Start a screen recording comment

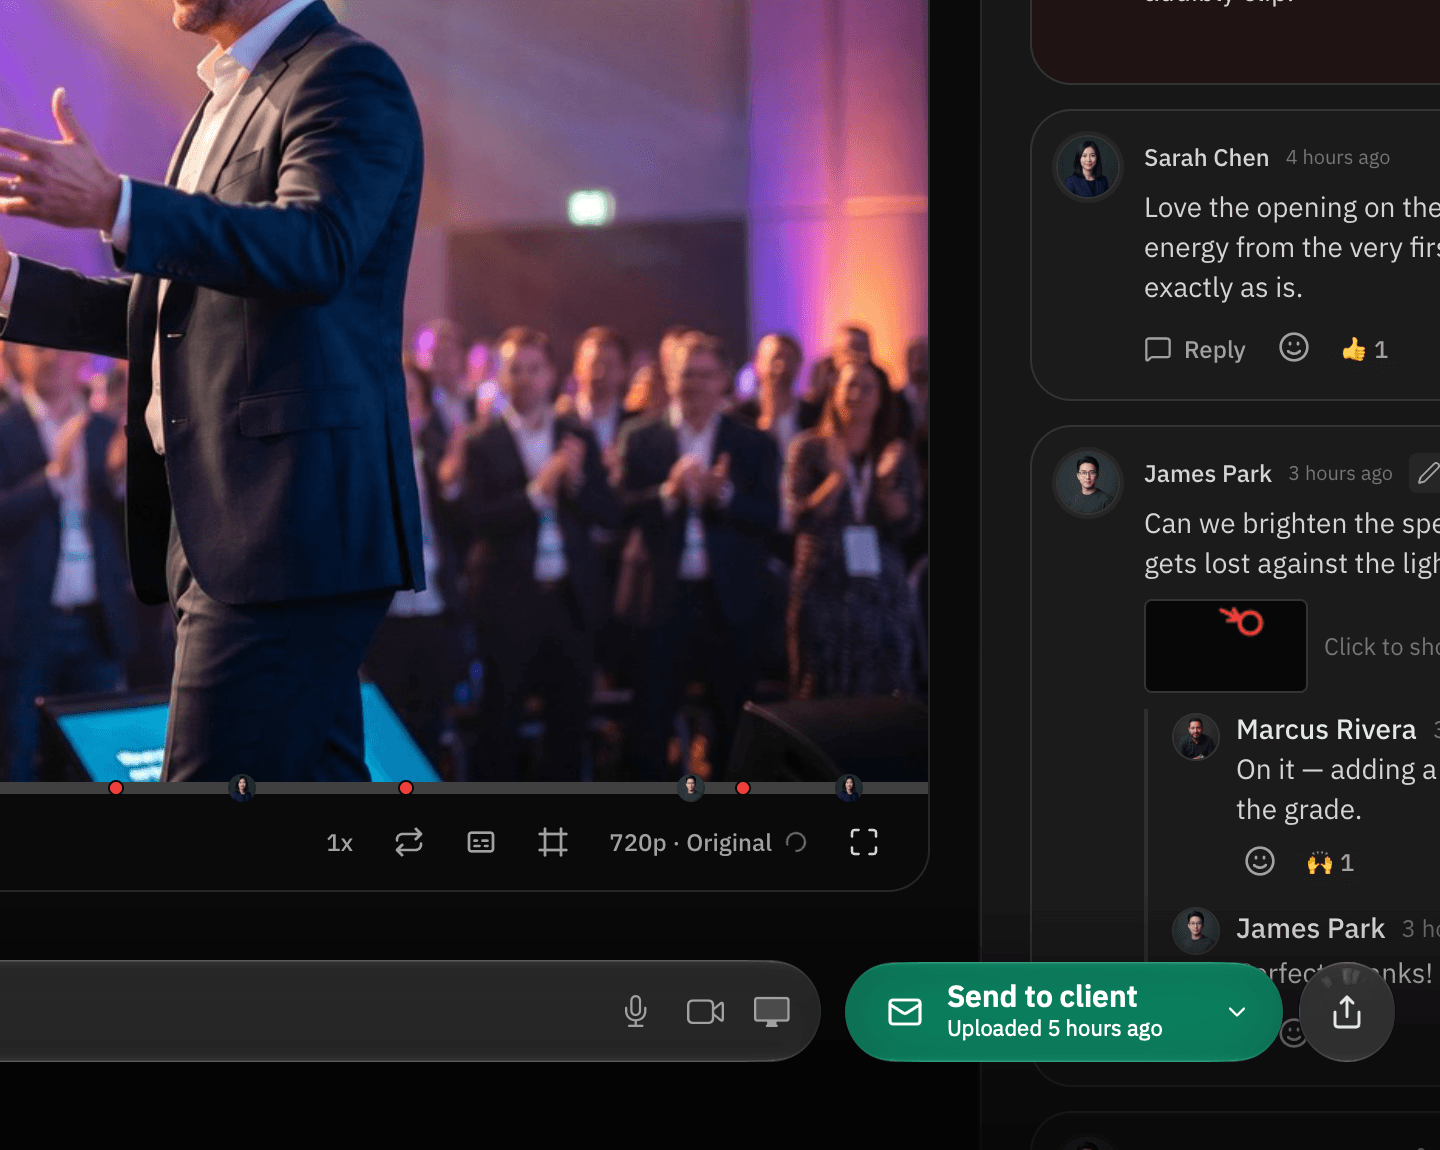pos(772,1012)
